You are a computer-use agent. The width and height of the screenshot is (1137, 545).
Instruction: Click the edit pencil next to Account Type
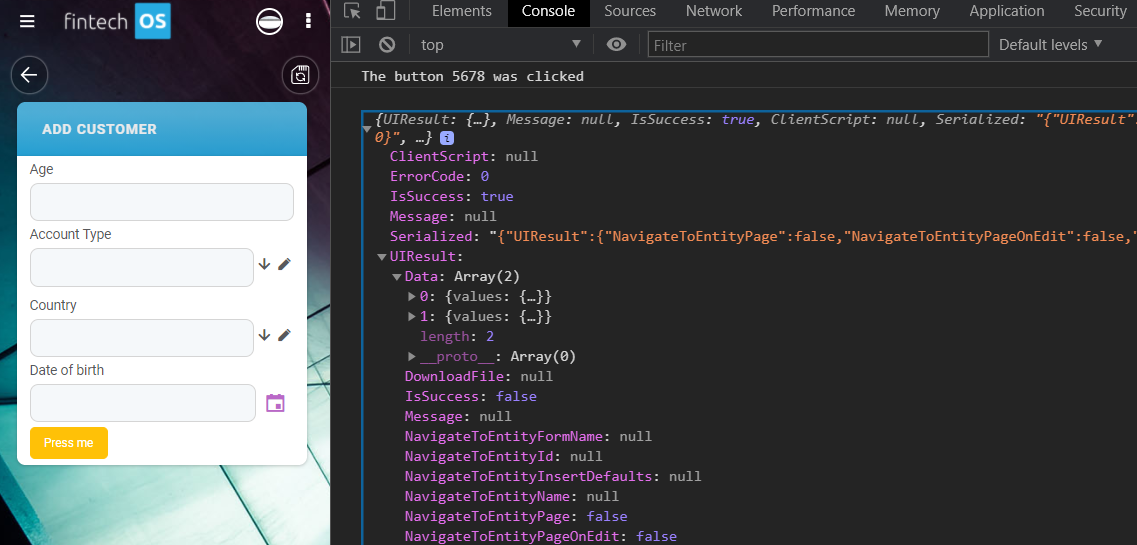(x=284, y=264)
